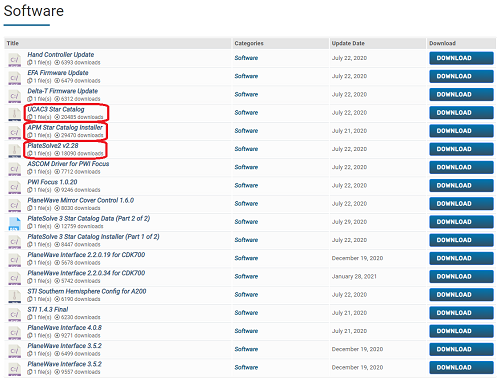500x380 pixels.
Task: Click Software category in PlaneWave Interface 2.2.0.34 row
Action: point(246,276)
